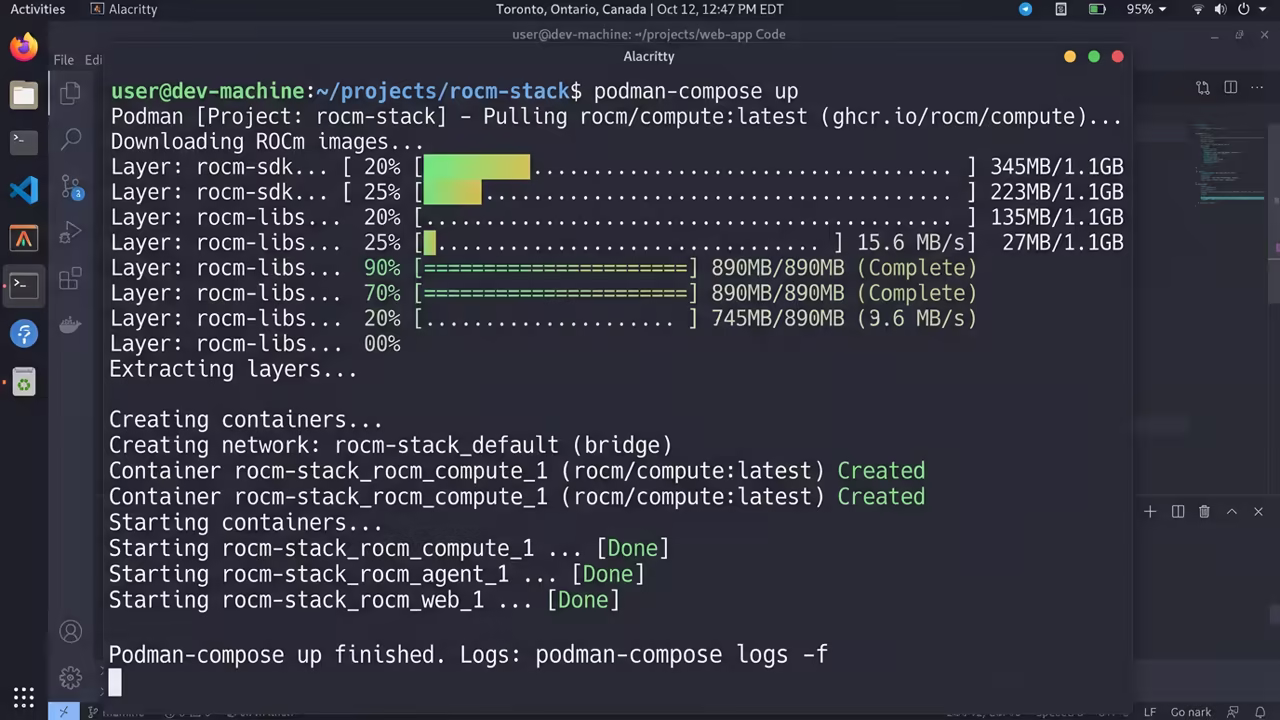1280x720 pixels.
Task: Open the power icon system menu
Action: click(1244, 9)
